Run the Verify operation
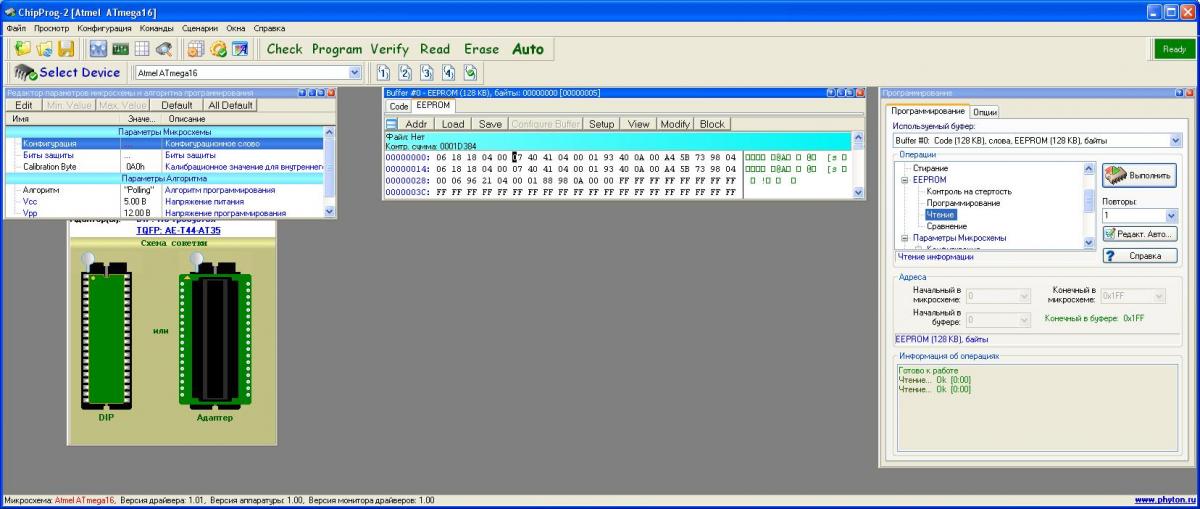This screenshot has width=1200, height=509. 390,48
